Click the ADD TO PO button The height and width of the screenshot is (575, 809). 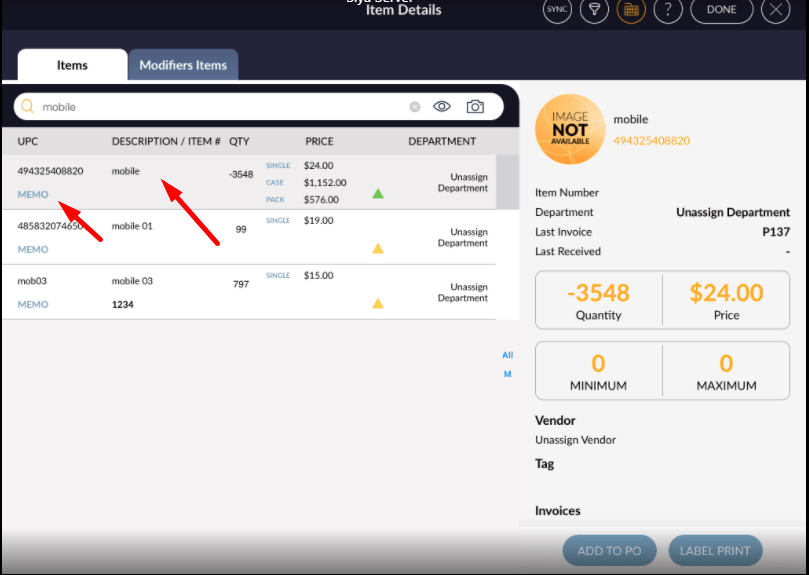(609, 550)
